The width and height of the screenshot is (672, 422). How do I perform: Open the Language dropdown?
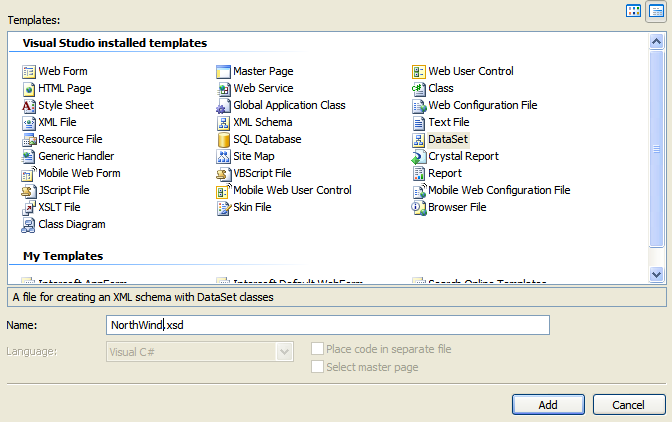tap(284, 351)
